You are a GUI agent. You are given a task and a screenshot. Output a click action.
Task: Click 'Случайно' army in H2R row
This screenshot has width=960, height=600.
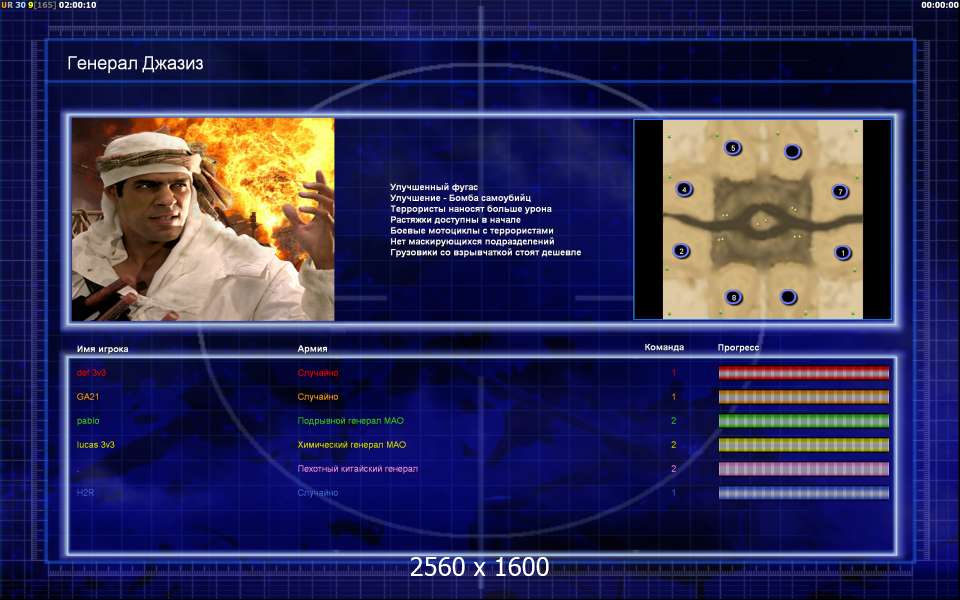point(318,492)
